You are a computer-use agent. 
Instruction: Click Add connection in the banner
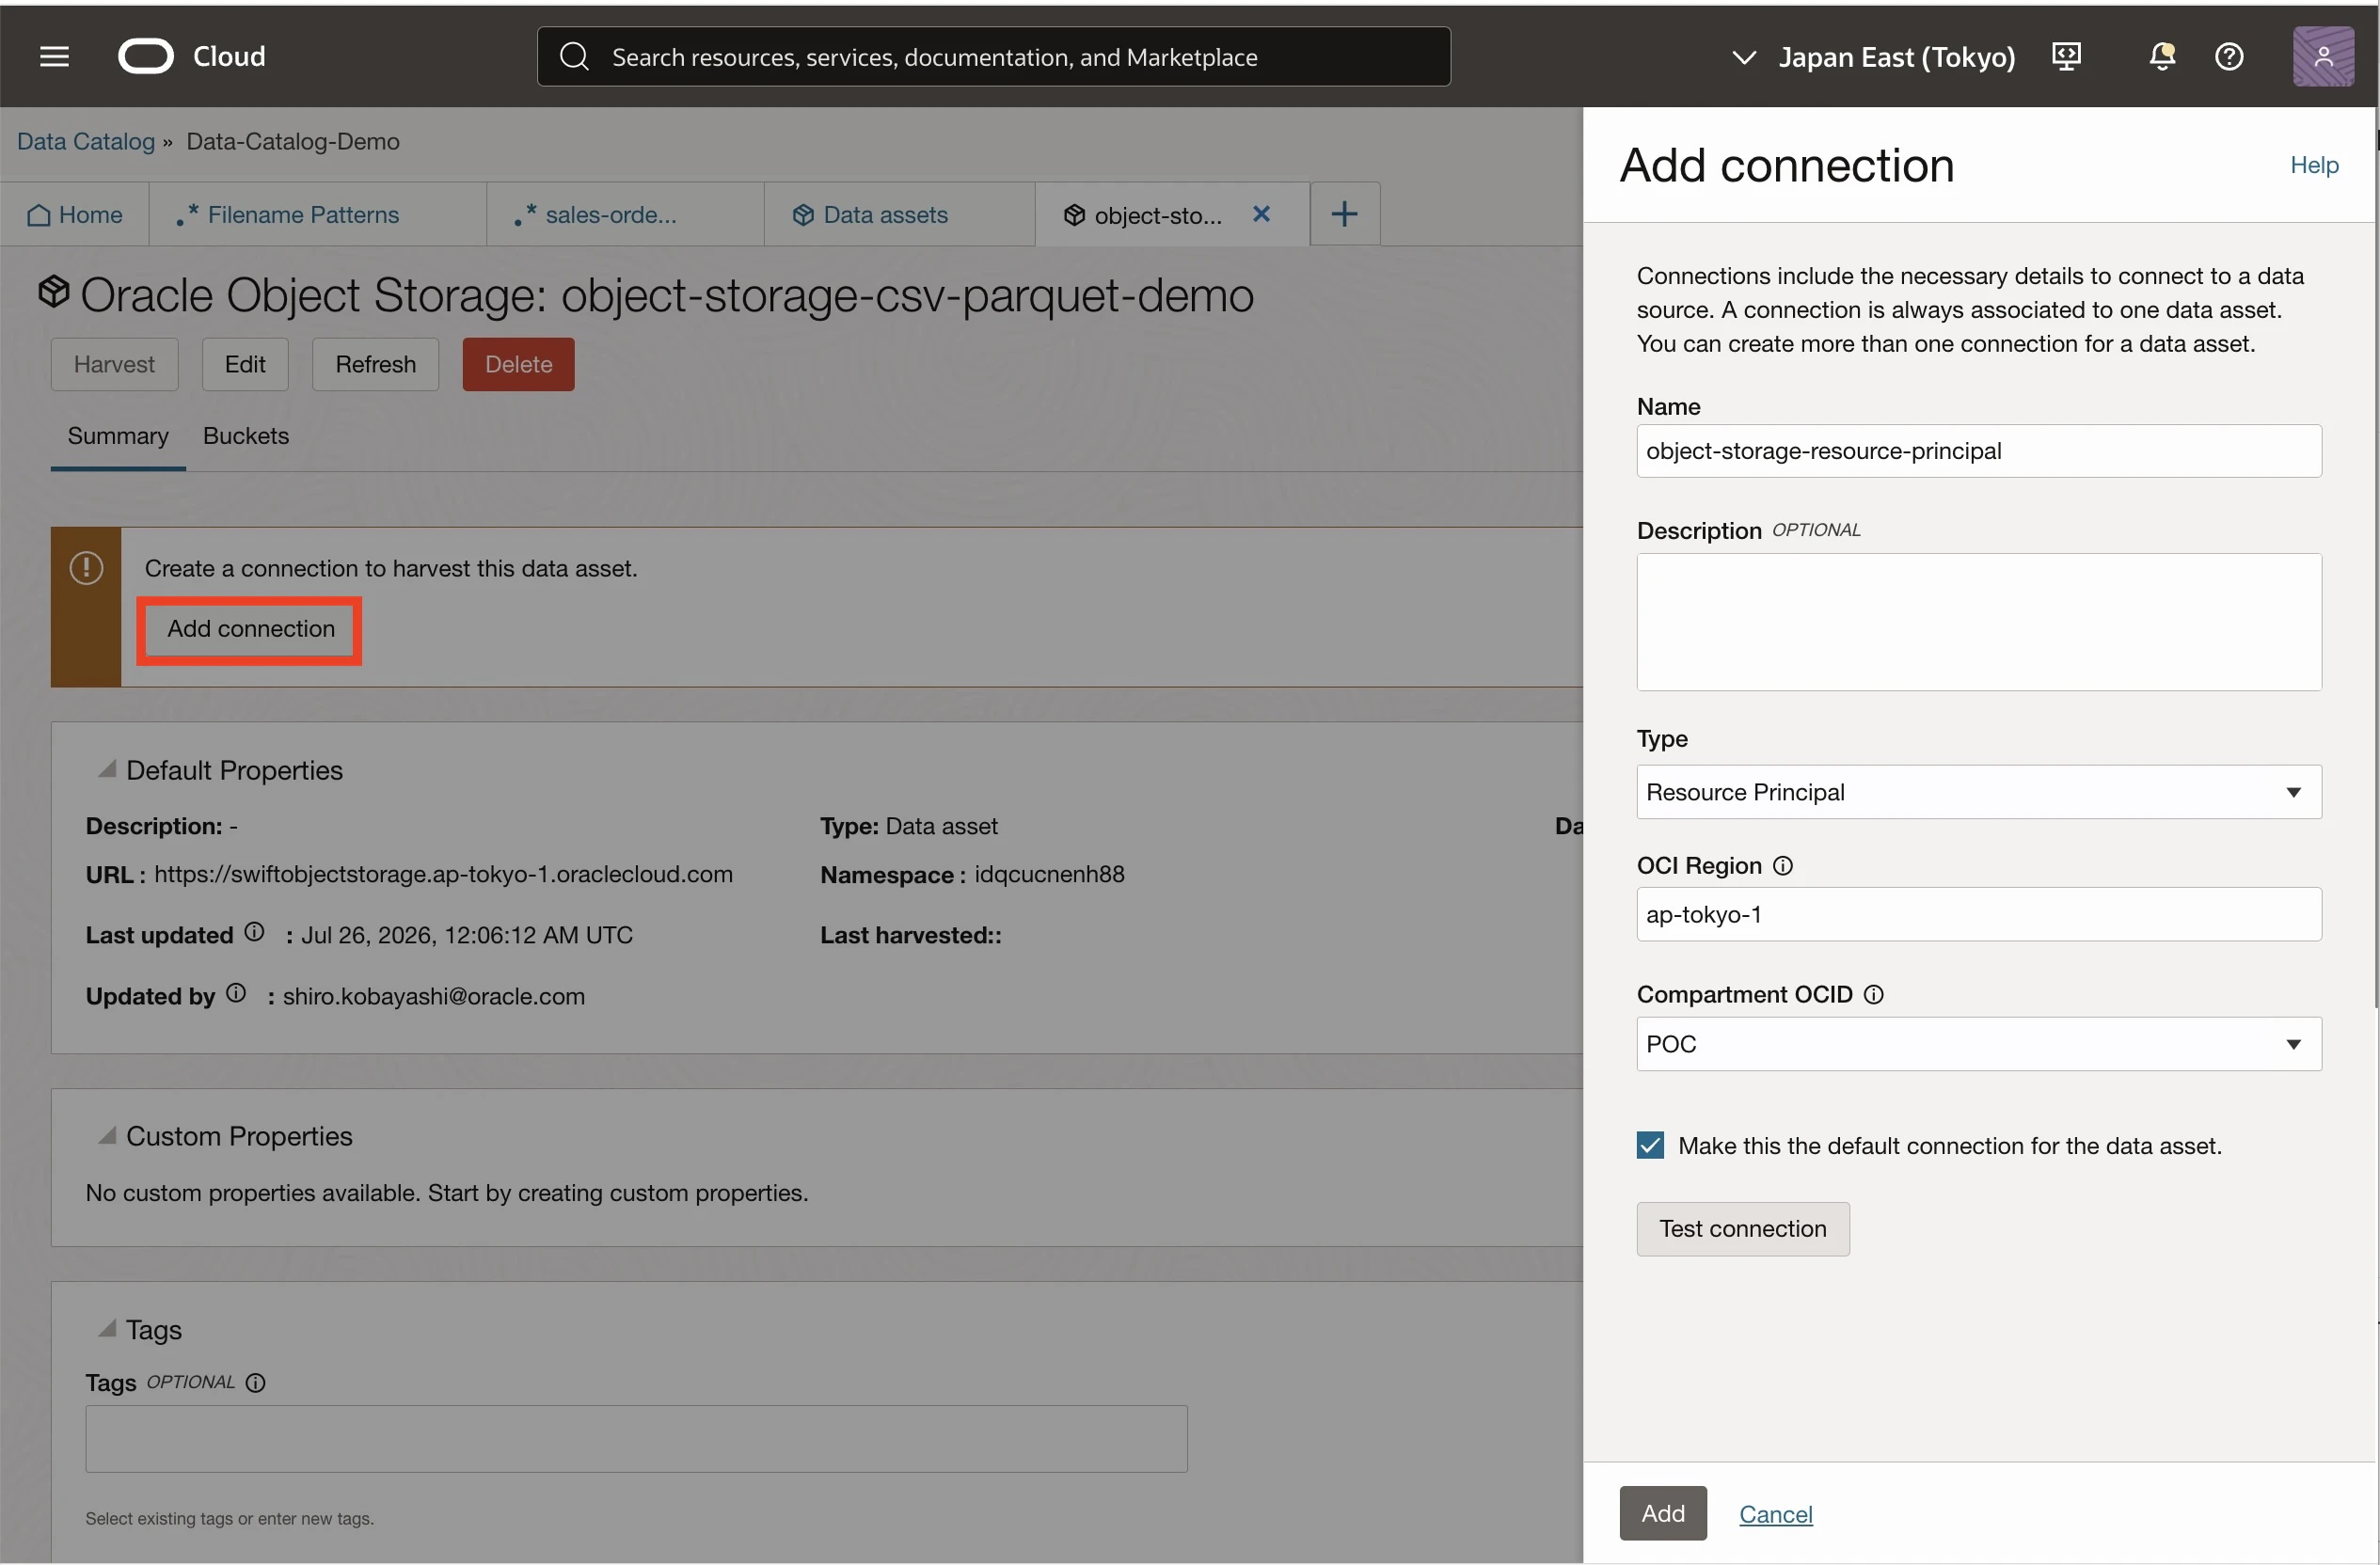click(251, 629)
